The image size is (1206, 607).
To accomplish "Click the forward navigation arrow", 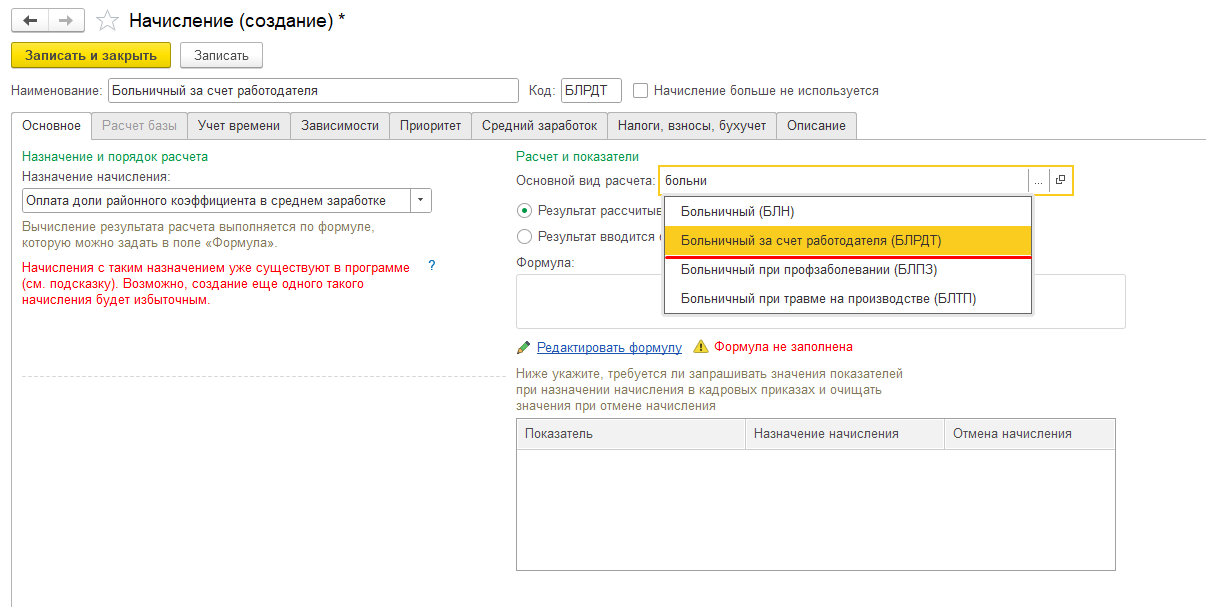I will coord(66,21).
